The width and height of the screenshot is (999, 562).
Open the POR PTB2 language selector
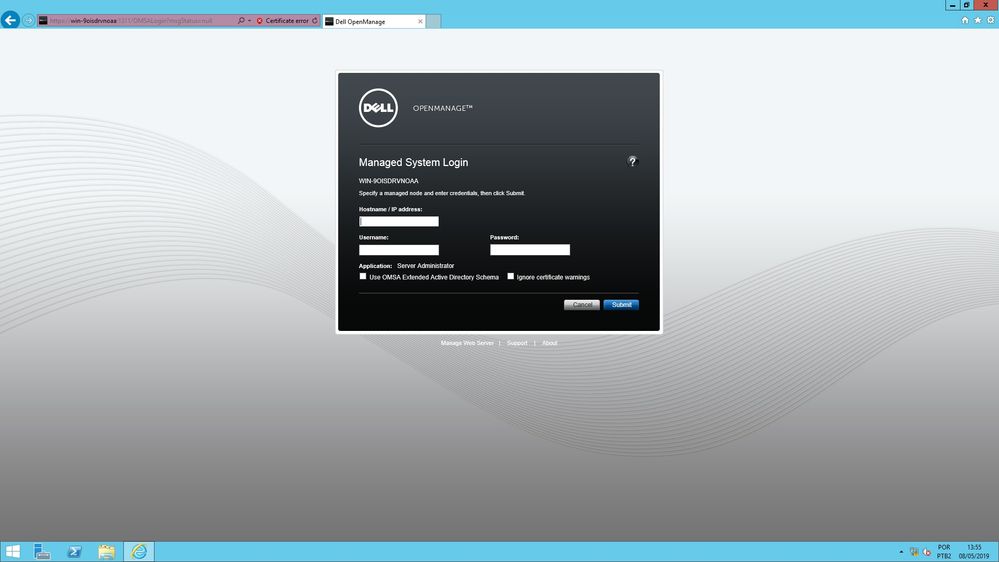point(944,552)
